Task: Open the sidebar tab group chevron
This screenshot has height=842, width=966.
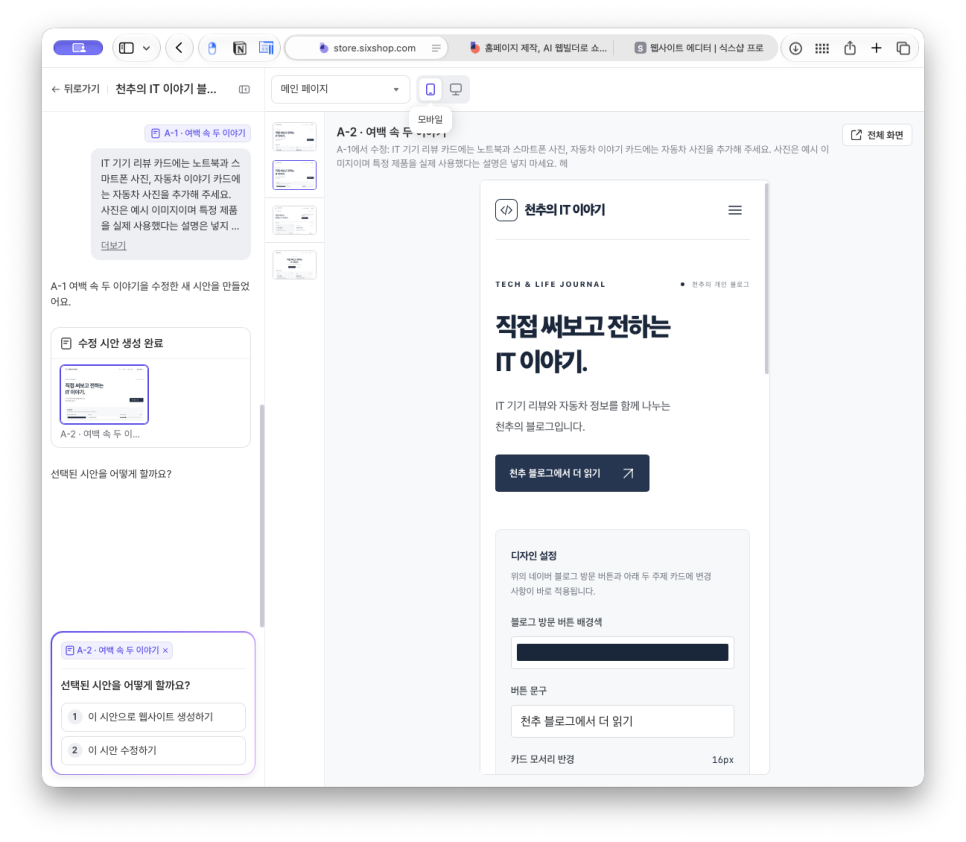Action: 147,47
